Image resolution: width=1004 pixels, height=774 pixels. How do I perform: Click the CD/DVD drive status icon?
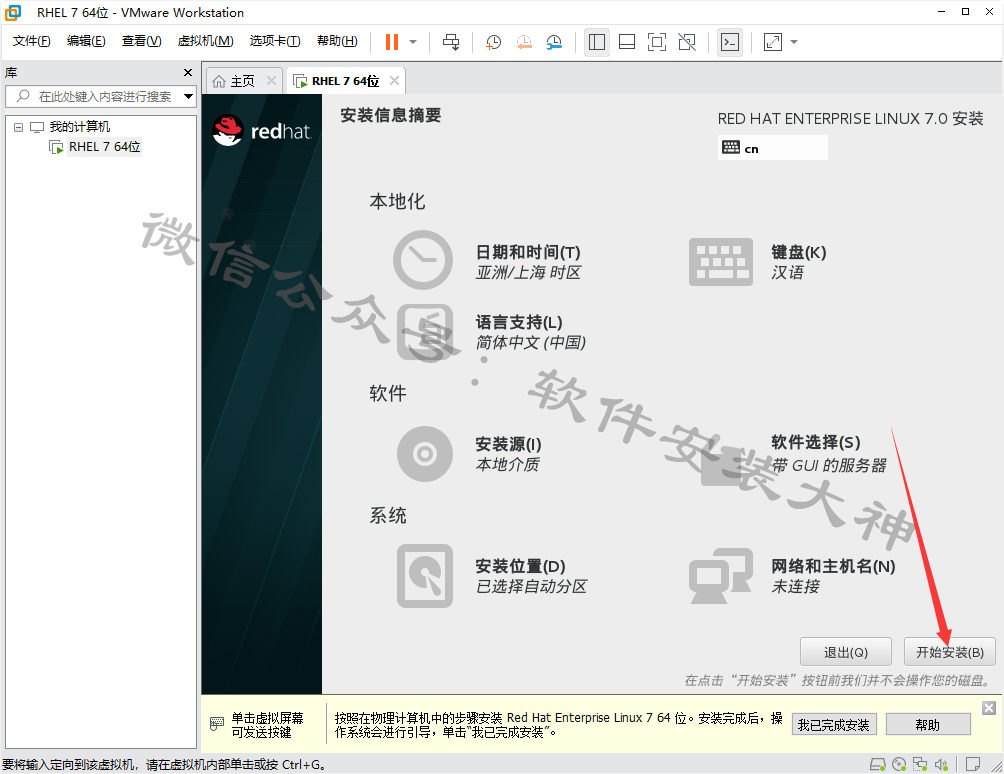(x=899, y=764)
